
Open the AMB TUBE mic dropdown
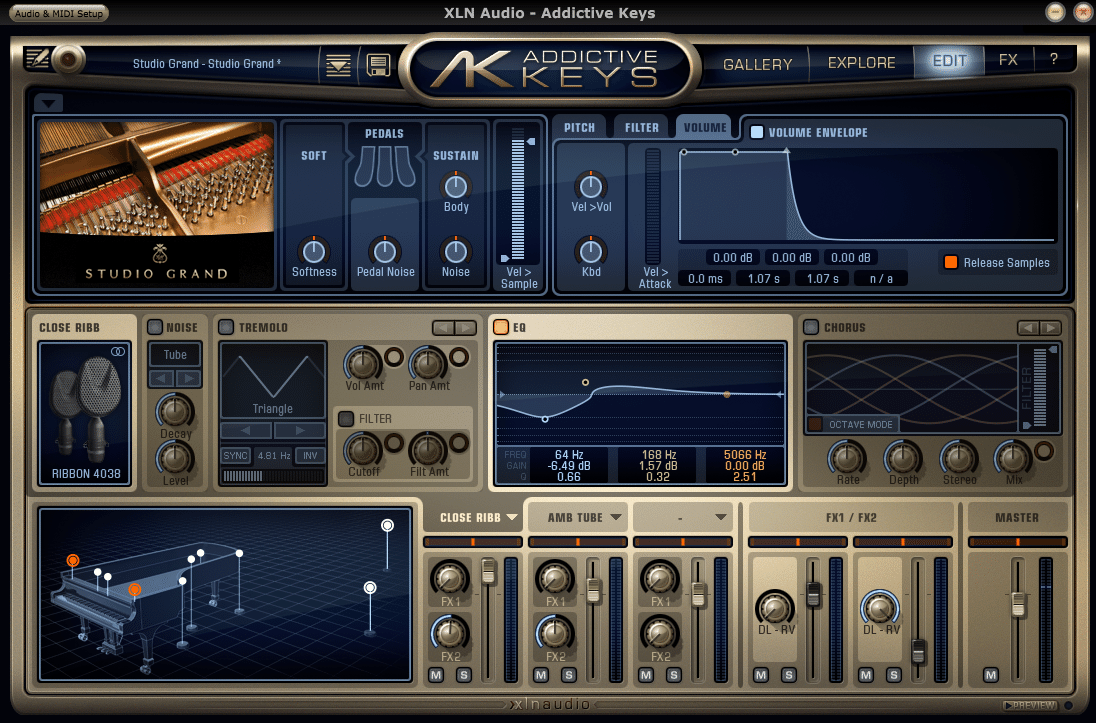pyautogui.click(x=616, y=517)
